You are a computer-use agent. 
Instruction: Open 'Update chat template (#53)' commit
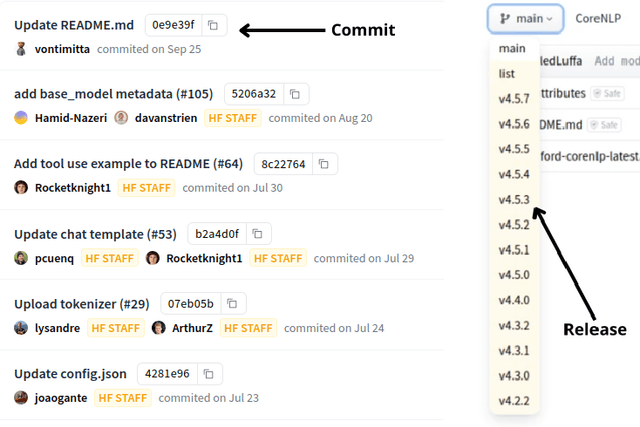pos(95,234)
